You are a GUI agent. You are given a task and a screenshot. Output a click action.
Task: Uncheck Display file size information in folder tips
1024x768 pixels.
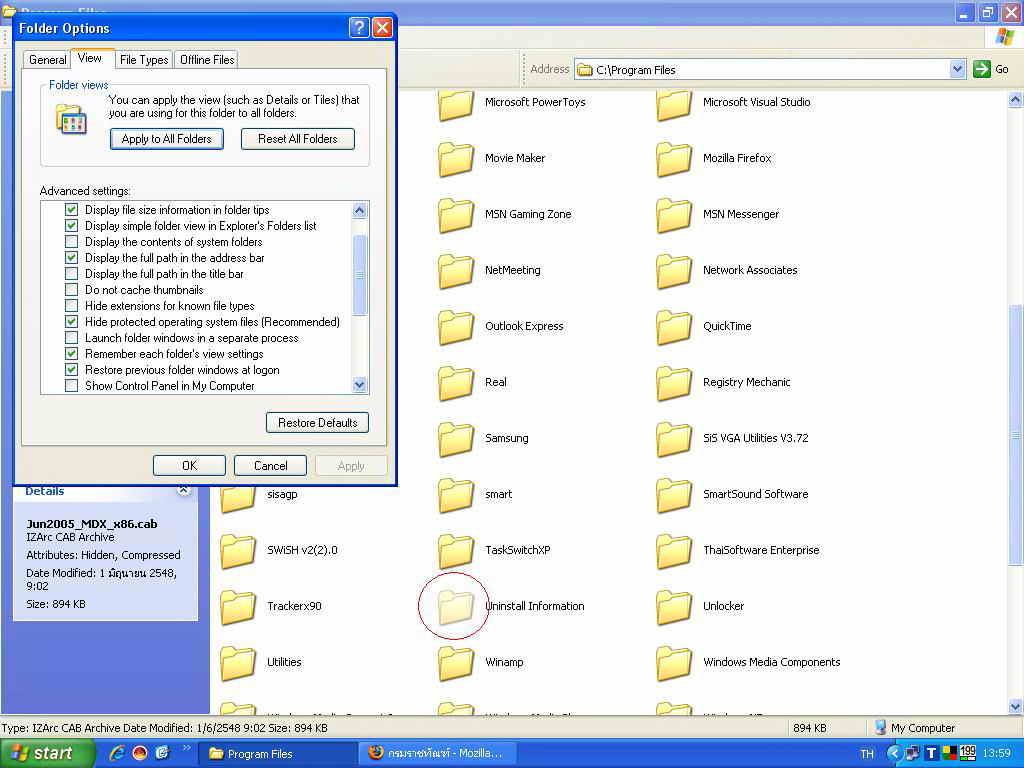click(71, 210)
